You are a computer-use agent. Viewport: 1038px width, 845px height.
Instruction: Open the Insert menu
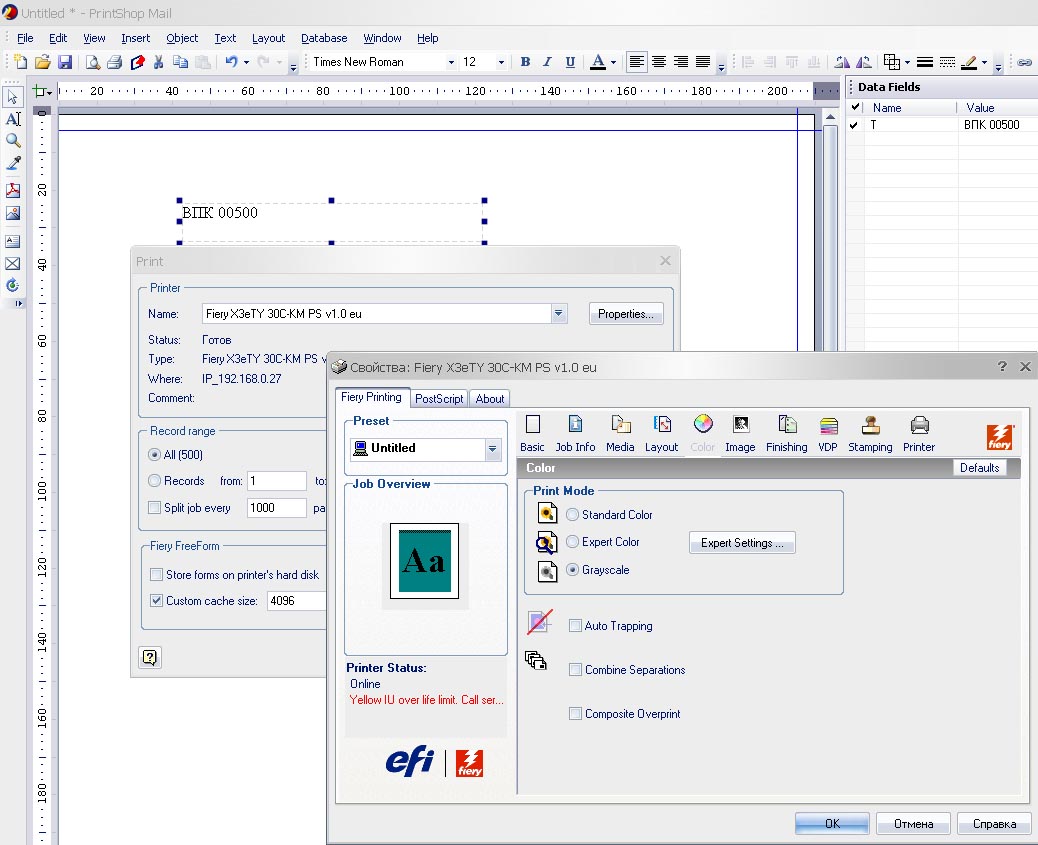136,38
